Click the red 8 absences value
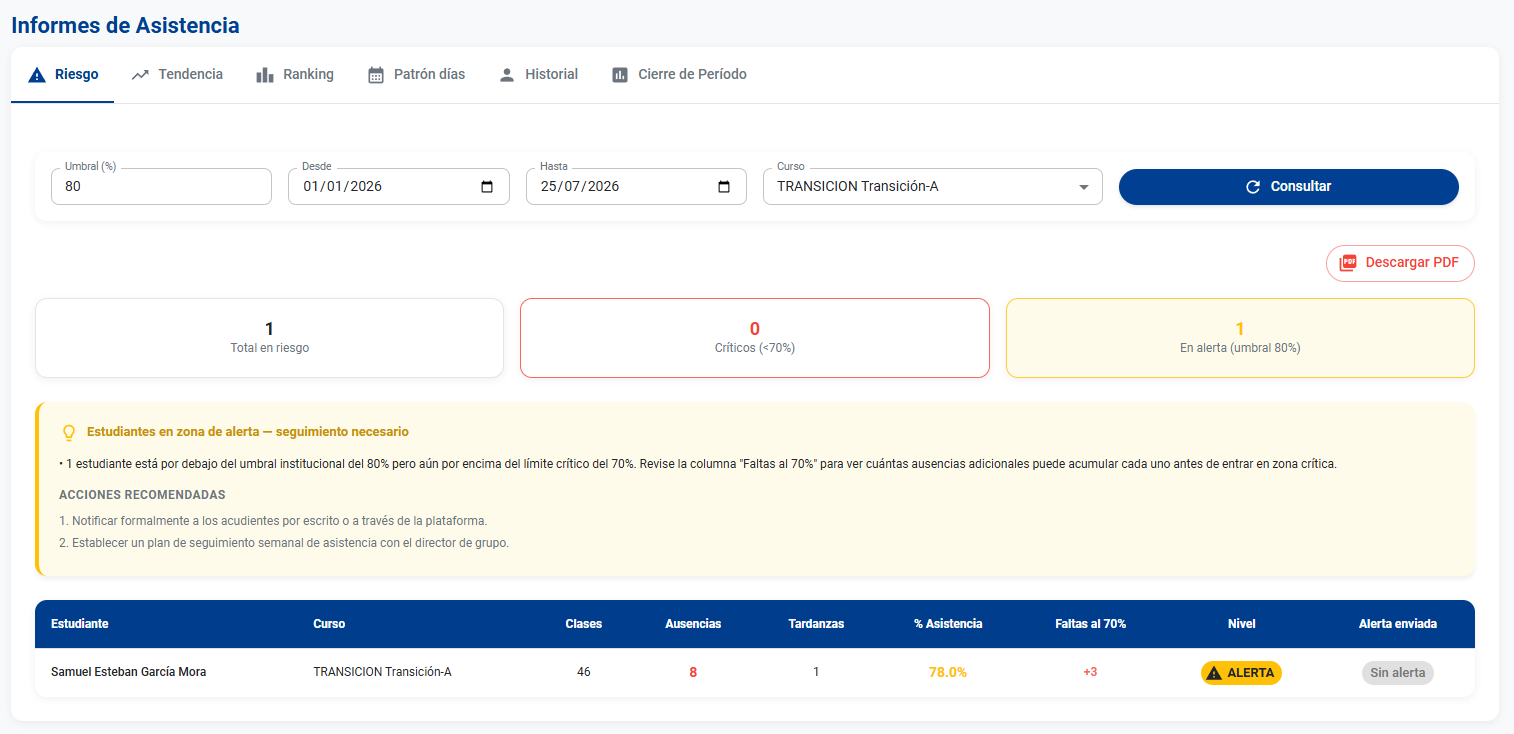The image size is (1514, 734). [693, 672]
